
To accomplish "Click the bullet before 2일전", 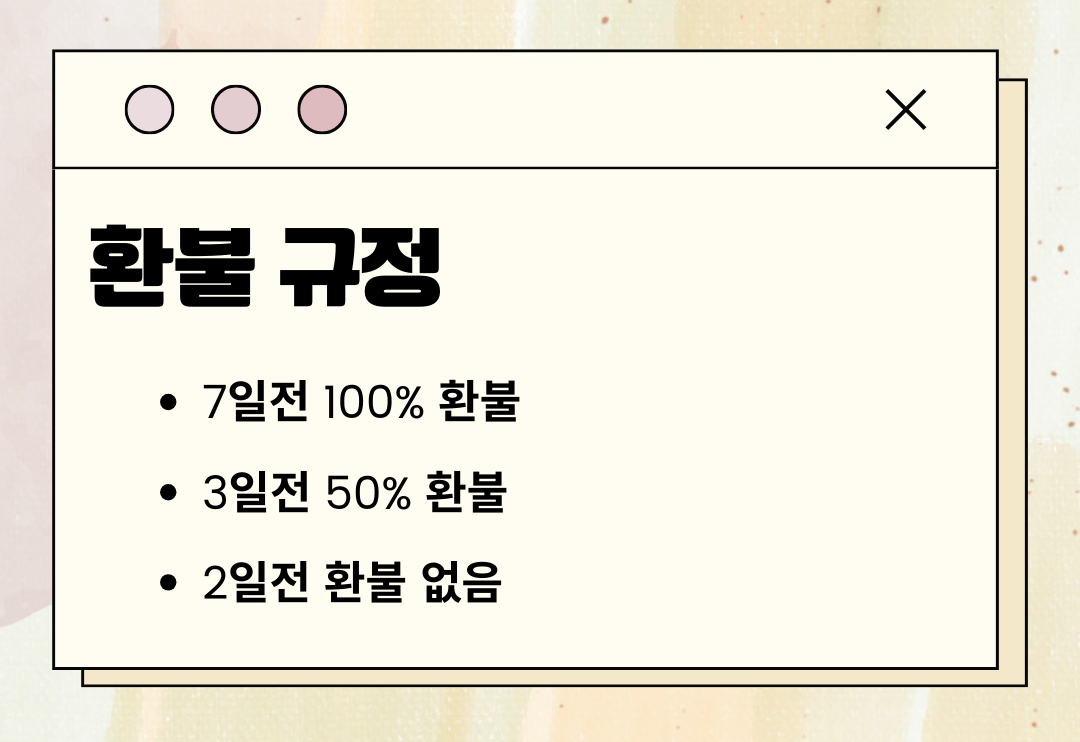I will pos(168,582).
